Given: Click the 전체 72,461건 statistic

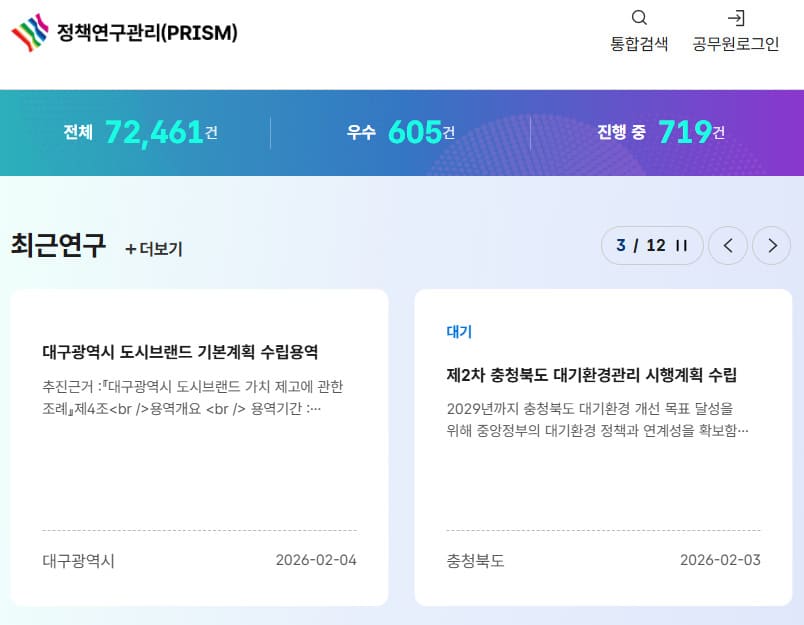Looking at the screenshot, I should [138, 131].
